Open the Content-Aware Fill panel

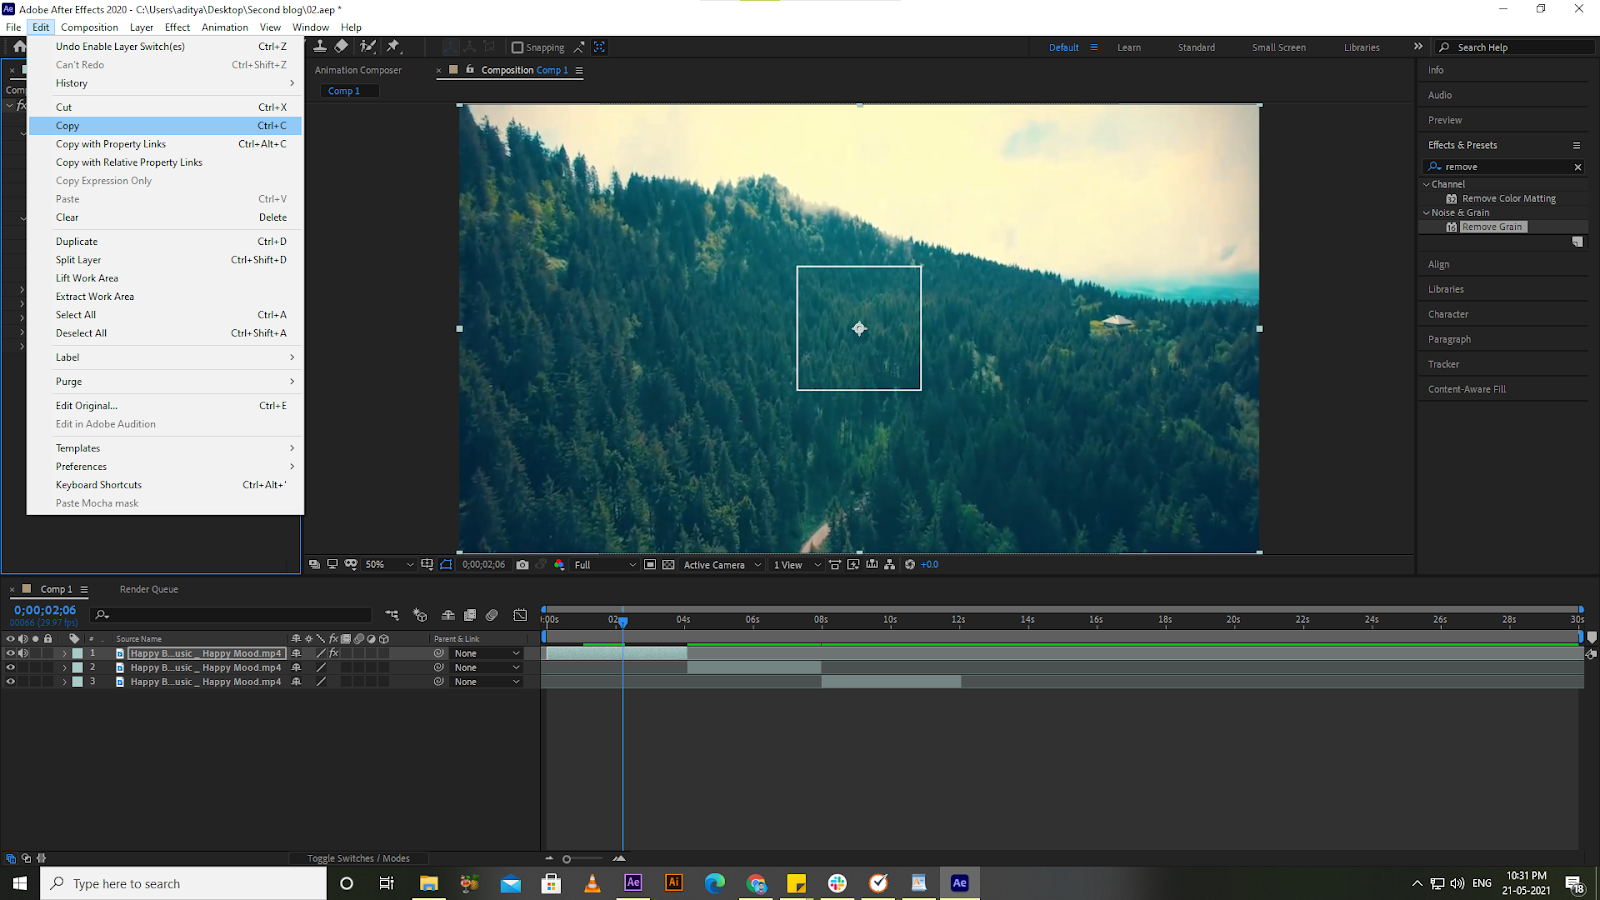pyautogui.click(x=1466, y=389)
